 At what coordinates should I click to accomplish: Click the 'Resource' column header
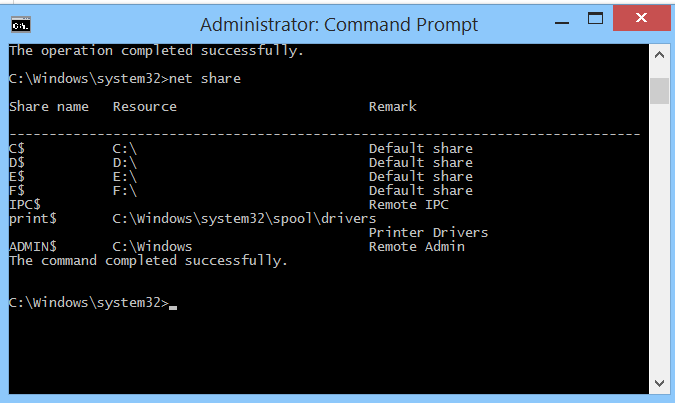tap(145, 106)
